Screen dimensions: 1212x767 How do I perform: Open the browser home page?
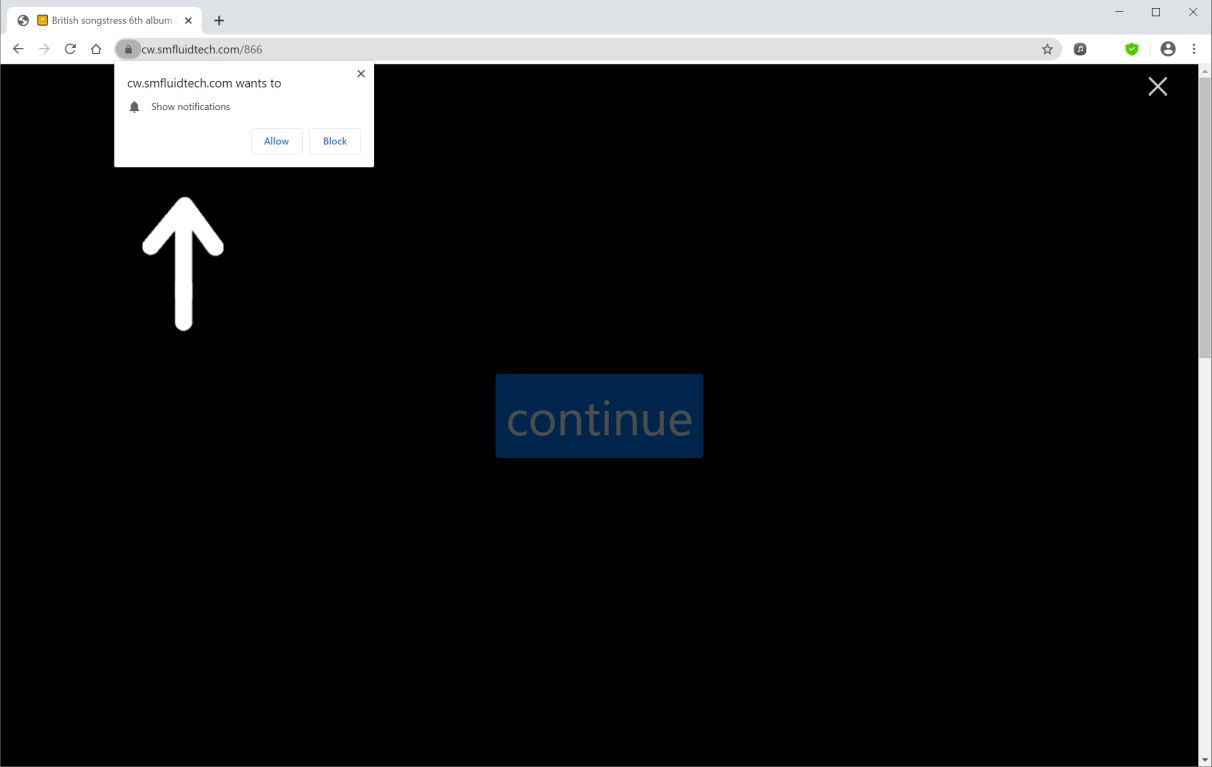pyautogui.click(x=96, y=49)
